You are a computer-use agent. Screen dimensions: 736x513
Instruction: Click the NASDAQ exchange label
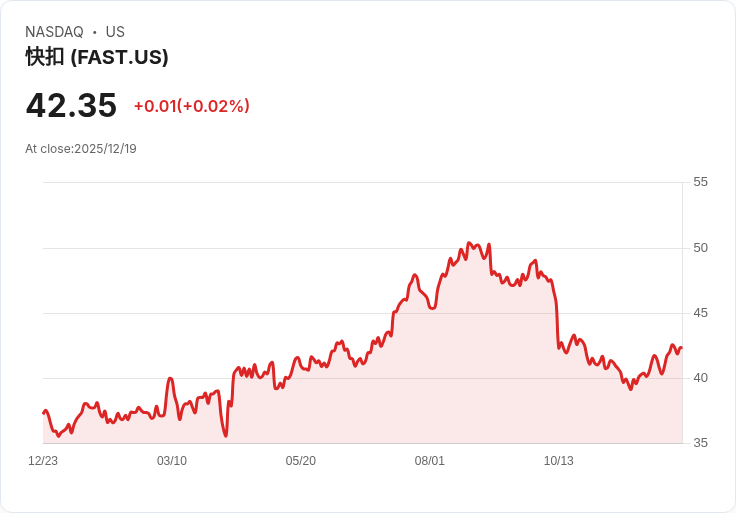54,32
